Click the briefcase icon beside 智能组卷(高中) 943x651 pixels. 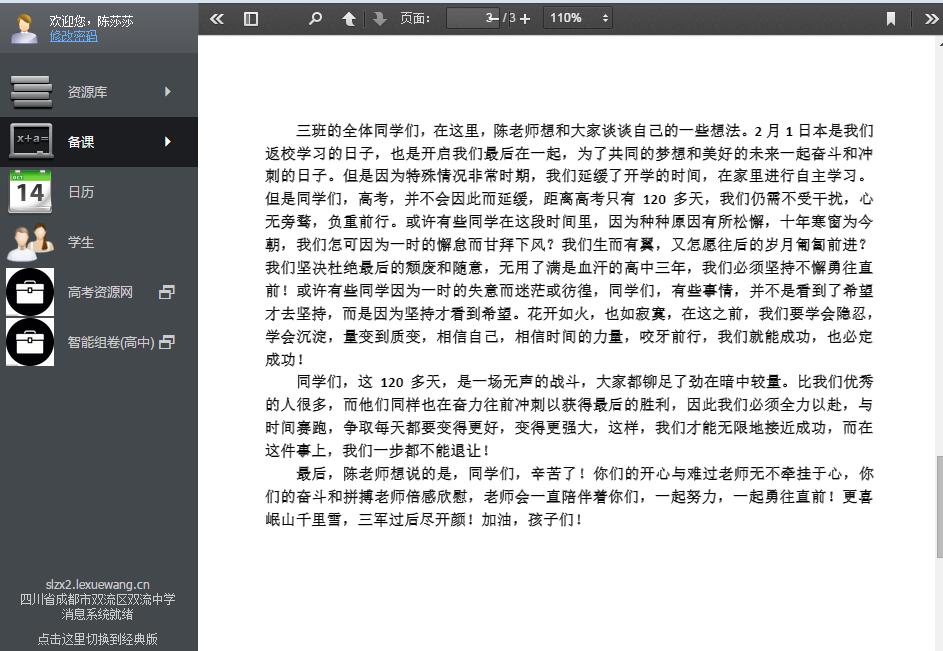click(30, 342)
